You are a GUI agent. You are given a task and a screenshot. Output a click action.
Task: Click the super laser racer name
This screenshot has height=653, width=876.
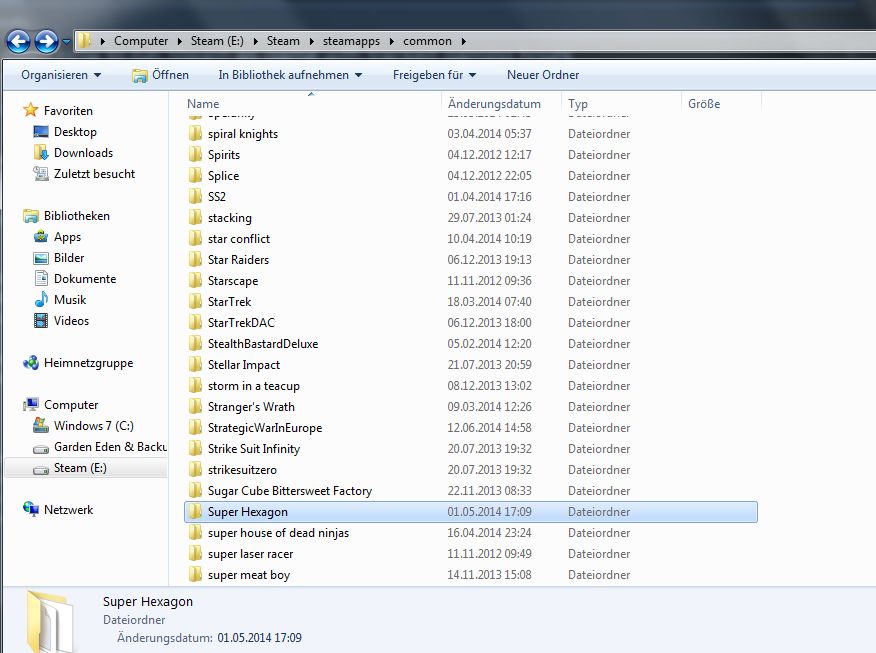tap(250, 554)
